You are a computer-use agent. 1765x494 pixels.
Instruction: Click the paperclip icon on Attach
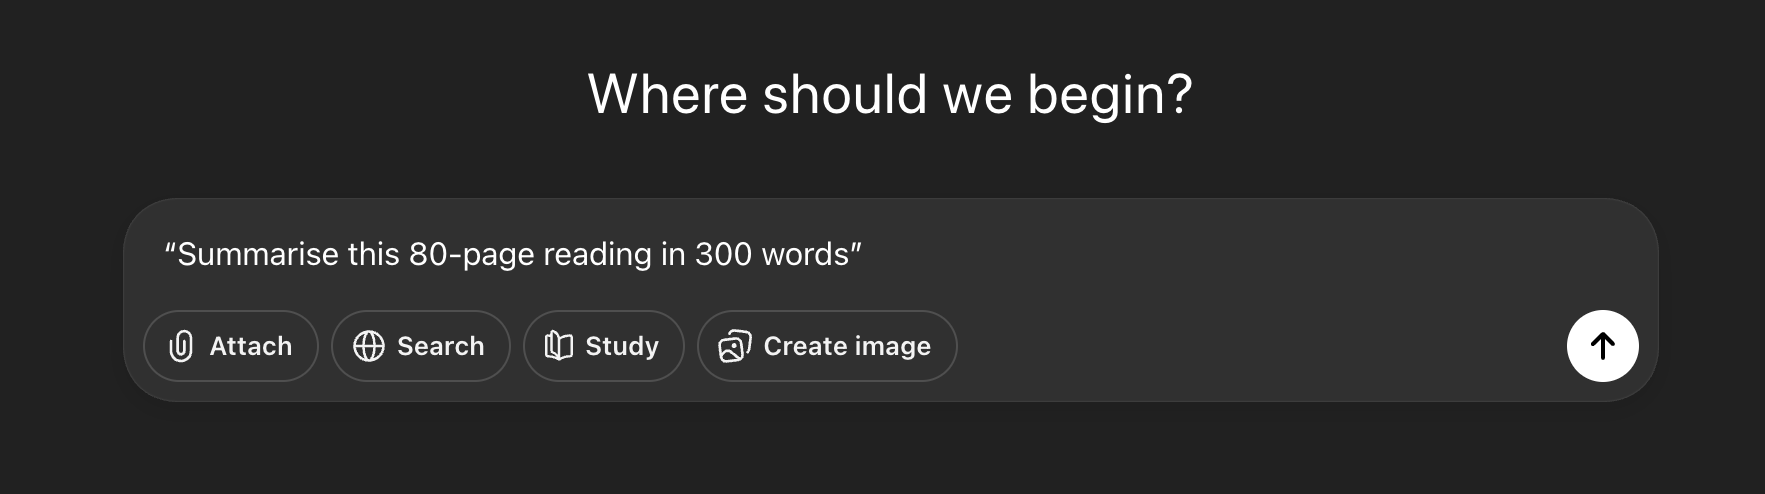181,346
